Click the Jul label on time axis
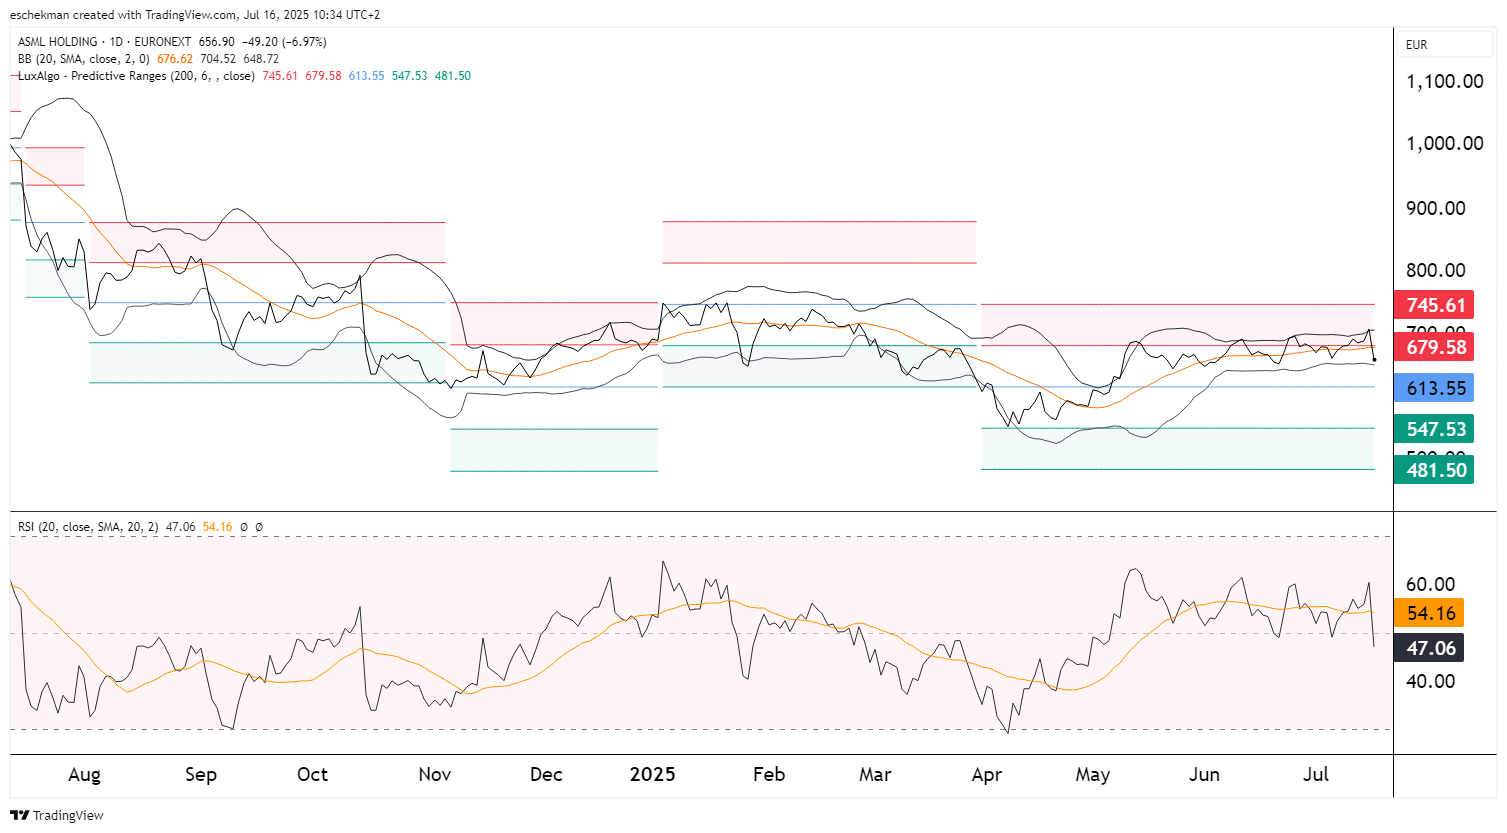1507x833 pixels. [1316, 775]
